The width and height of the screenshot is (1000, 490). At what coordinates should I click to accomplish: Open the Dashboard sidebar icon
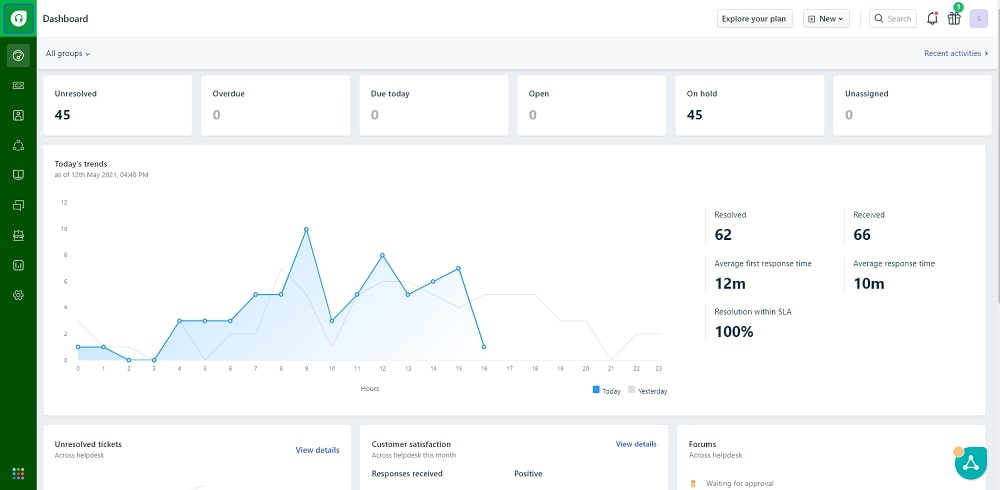18,56
